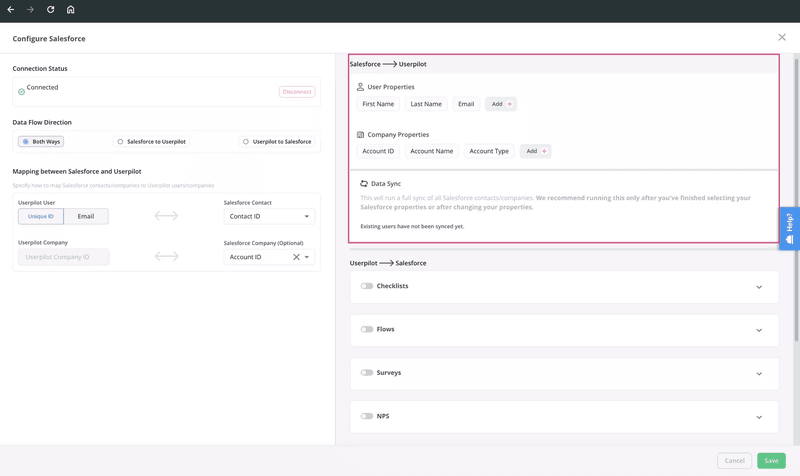The image size is (800, 476).
Task: Switch Userpilot User mapping to Email
Action: pos(86,216)
